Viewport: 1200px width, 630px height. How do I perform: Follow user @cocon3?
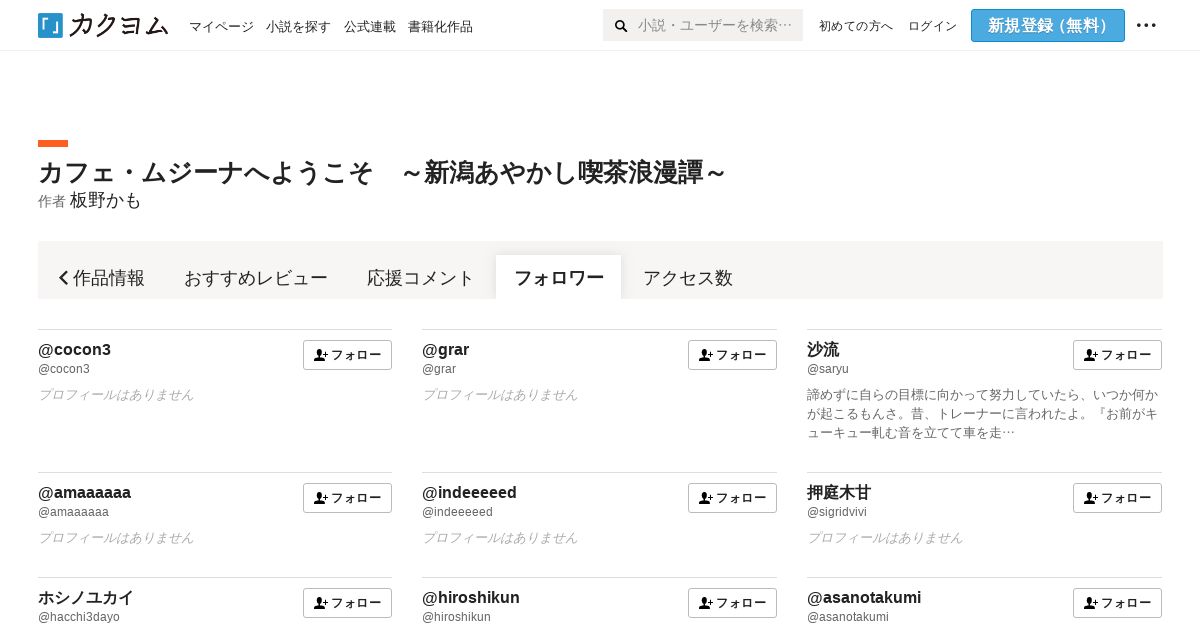(x=347, y=355)
